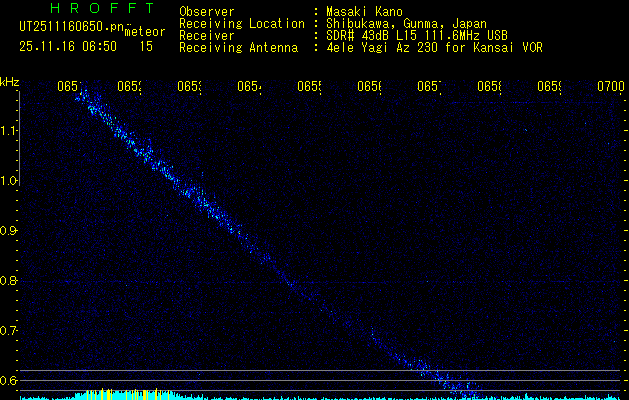Click the 1.1 frequency axis label

click(8, 130)
